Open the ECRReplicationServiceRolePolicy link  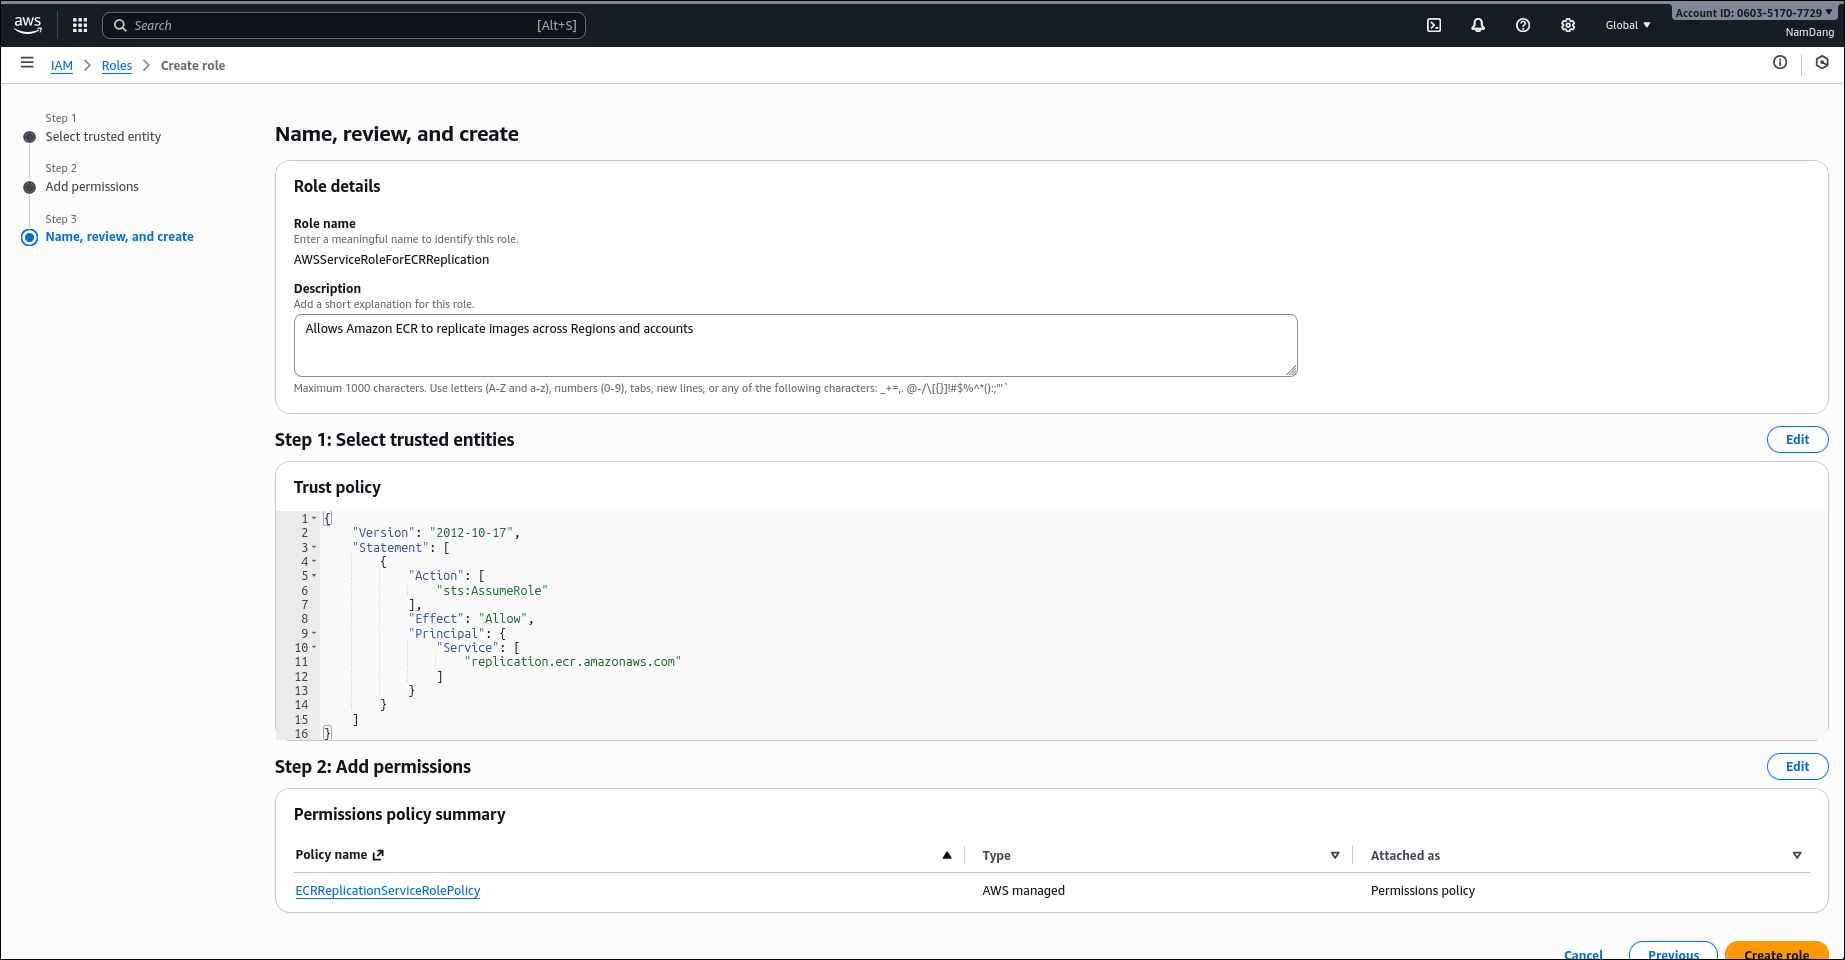coord(388,891)
